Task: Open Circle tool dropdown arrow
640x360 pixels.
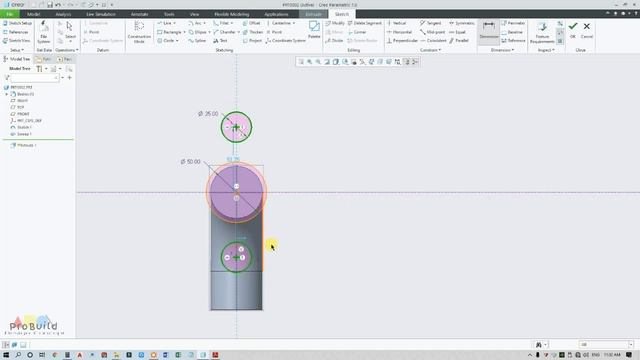Action: (177, 40)
